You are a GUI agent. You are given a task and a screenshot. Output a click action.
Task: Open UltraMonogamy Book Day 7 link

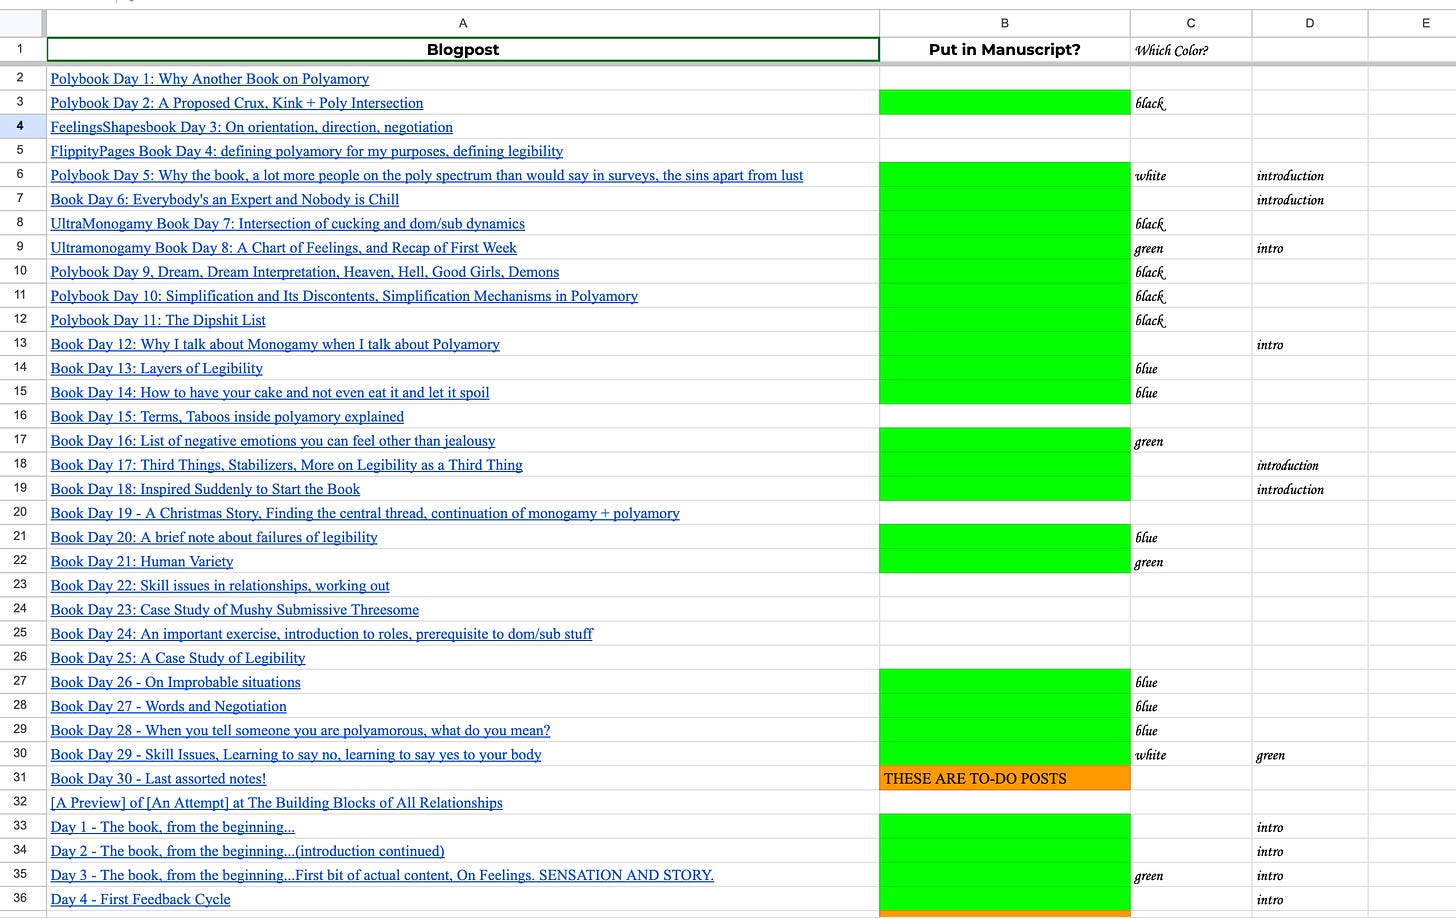click(x=288, y=223)
